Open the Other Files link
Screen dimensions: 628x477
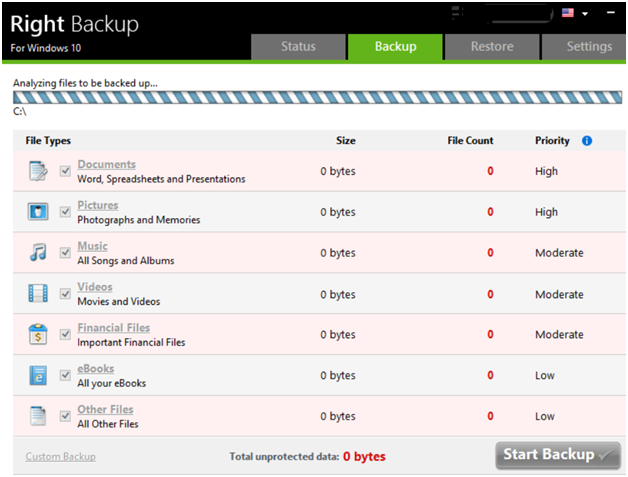pos(105,409)
